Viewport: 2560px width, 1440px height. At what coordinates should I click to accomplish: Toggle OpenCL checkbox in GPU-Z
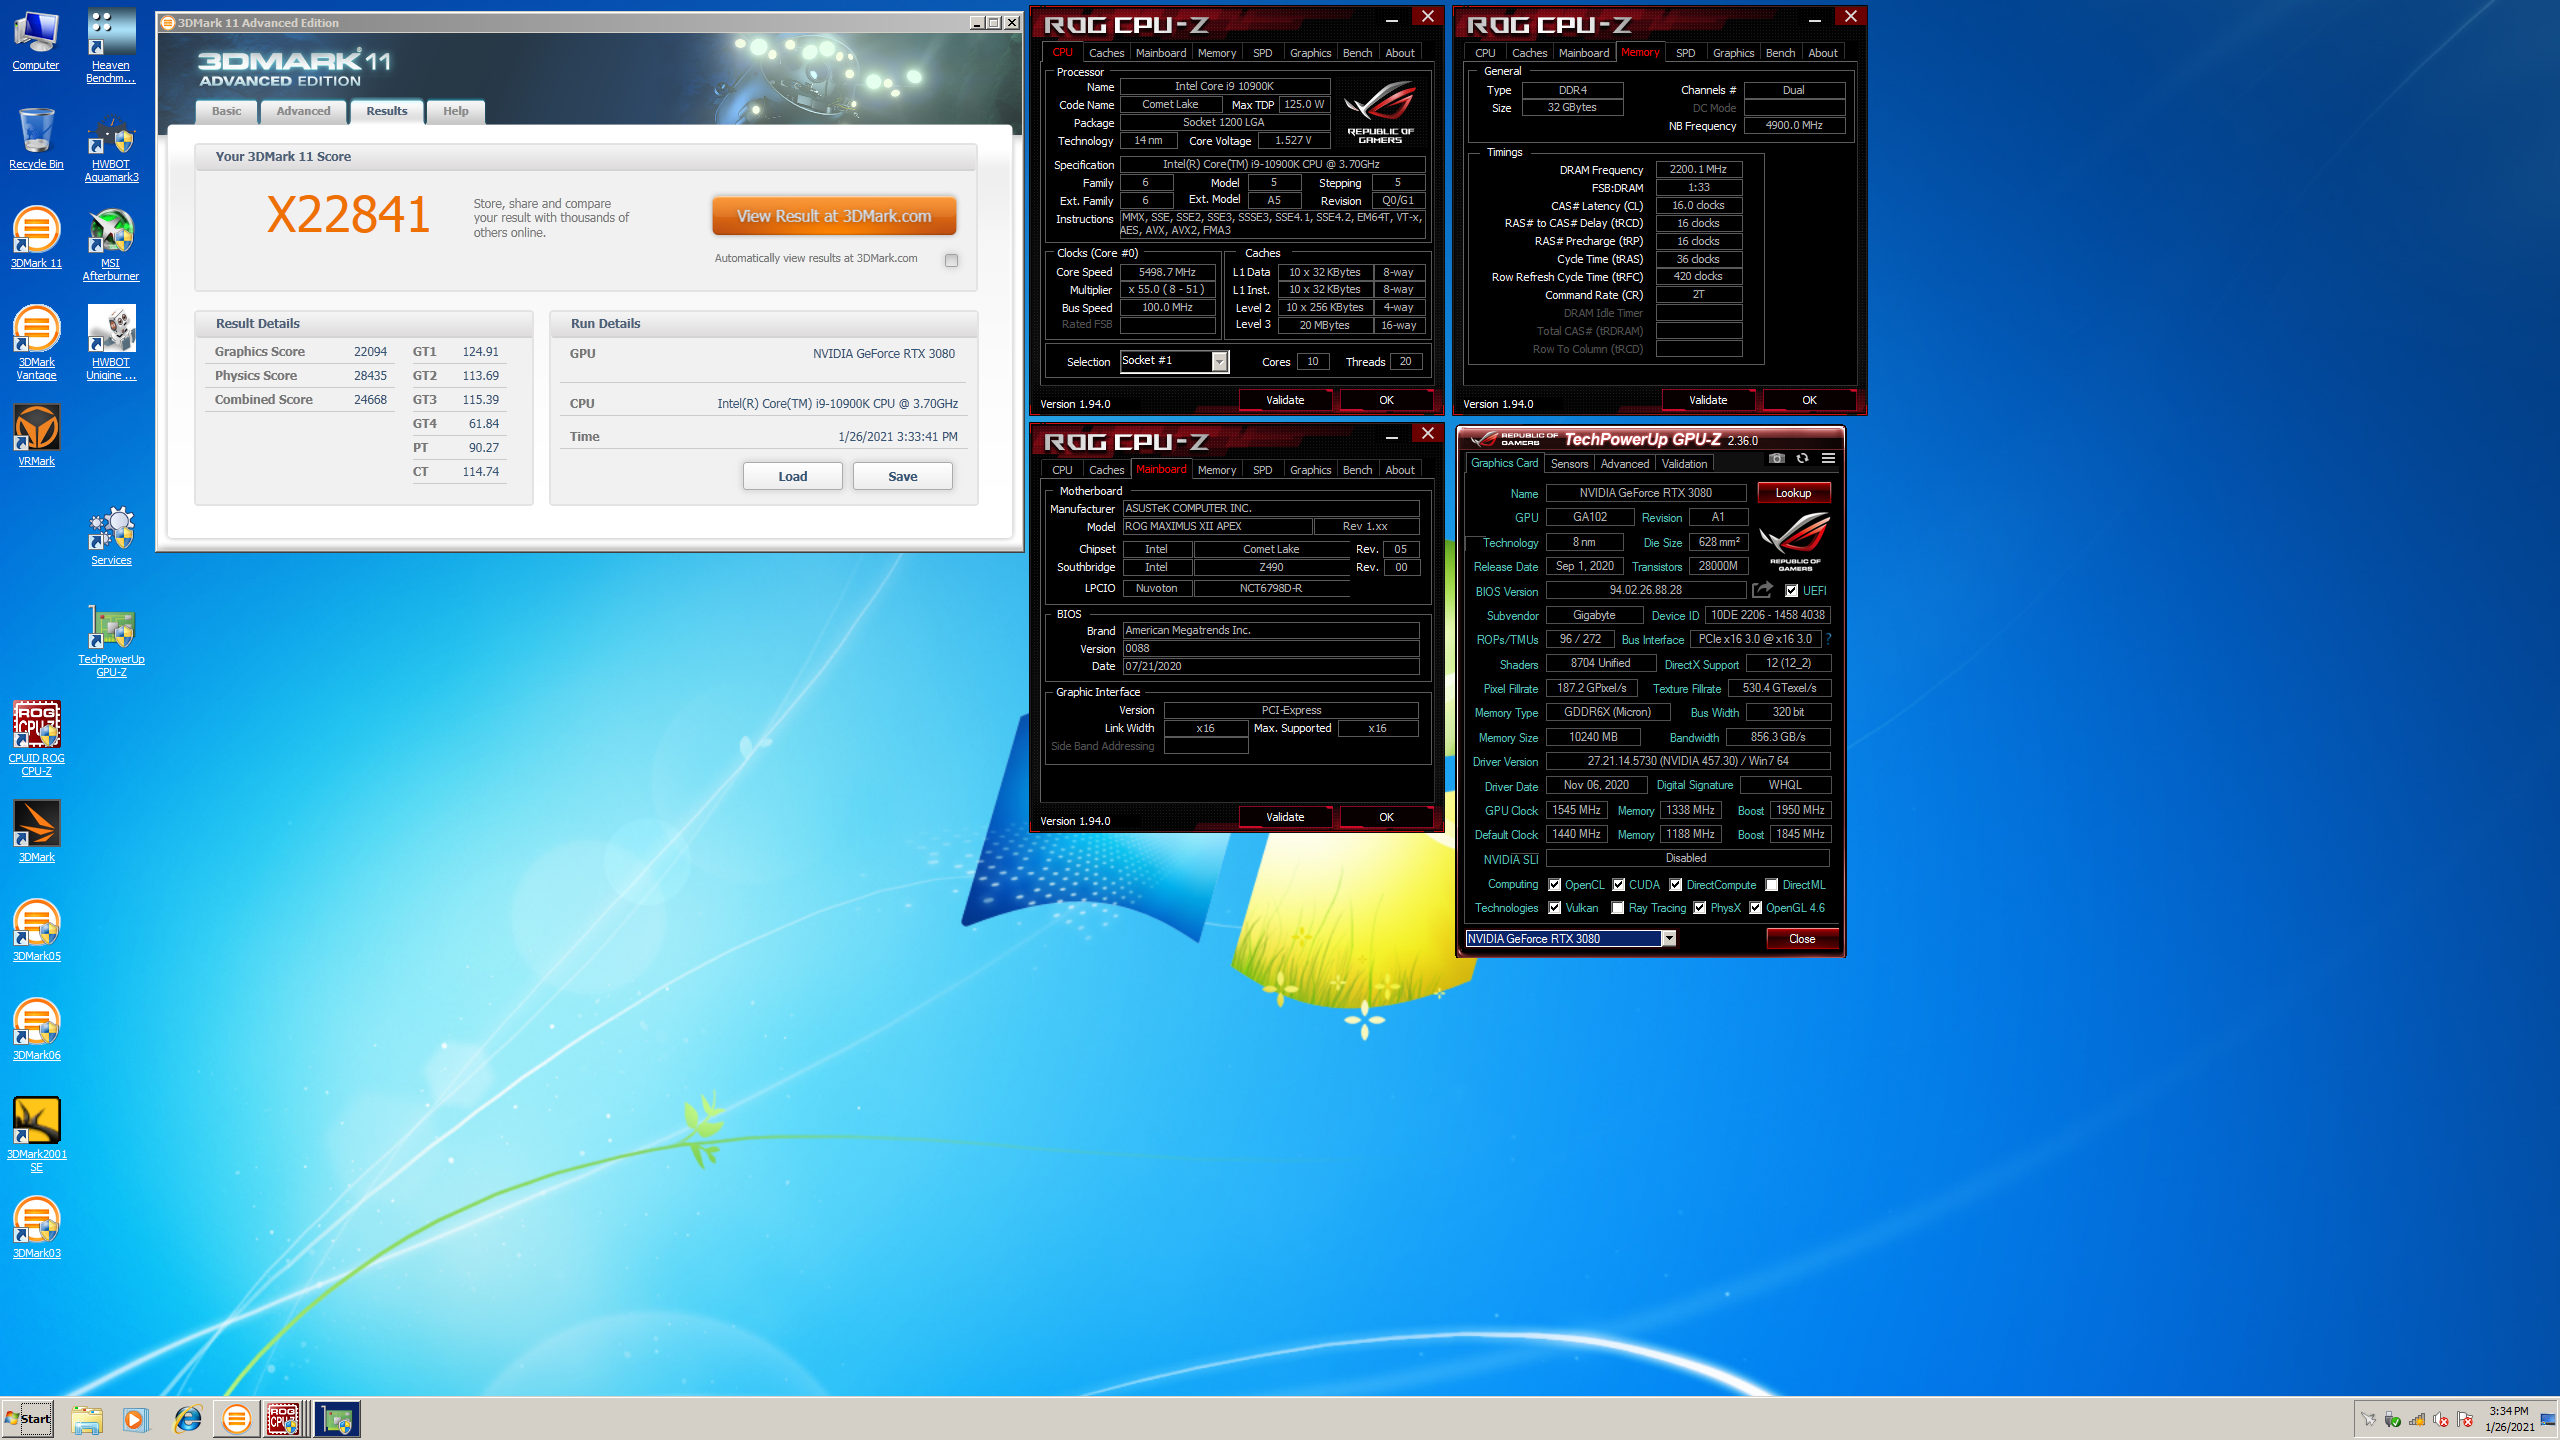coord(1555,885)
